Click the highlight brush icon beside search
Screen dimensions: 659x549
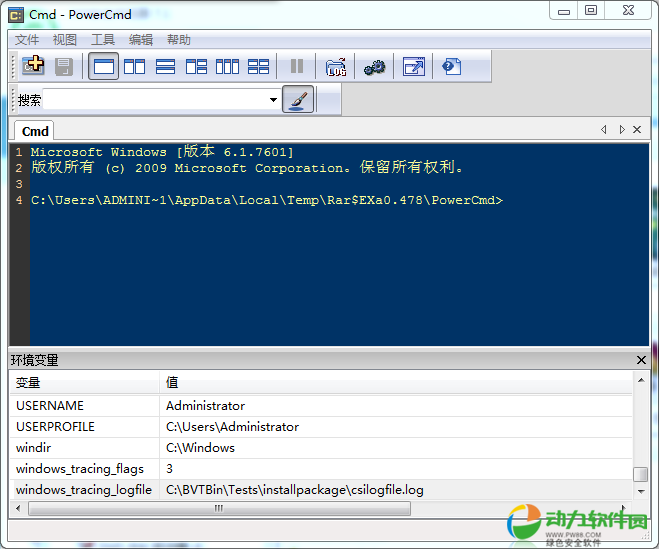pos(298,100)
